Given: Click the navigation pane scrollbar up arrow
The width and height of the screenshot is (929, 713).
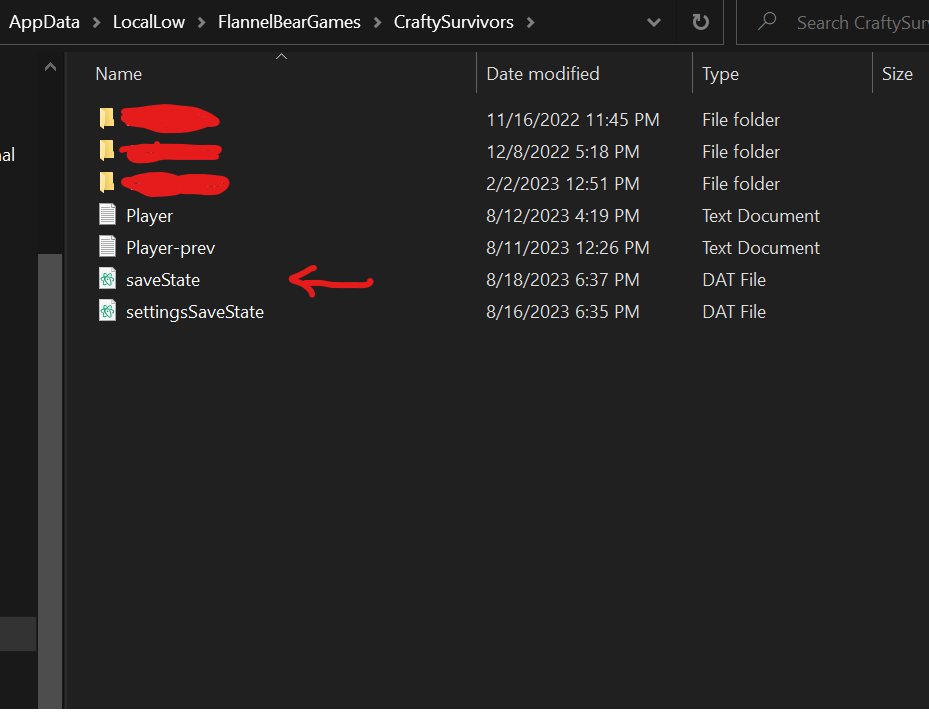Looking at the screenshot, I should (x=50, y=67).
